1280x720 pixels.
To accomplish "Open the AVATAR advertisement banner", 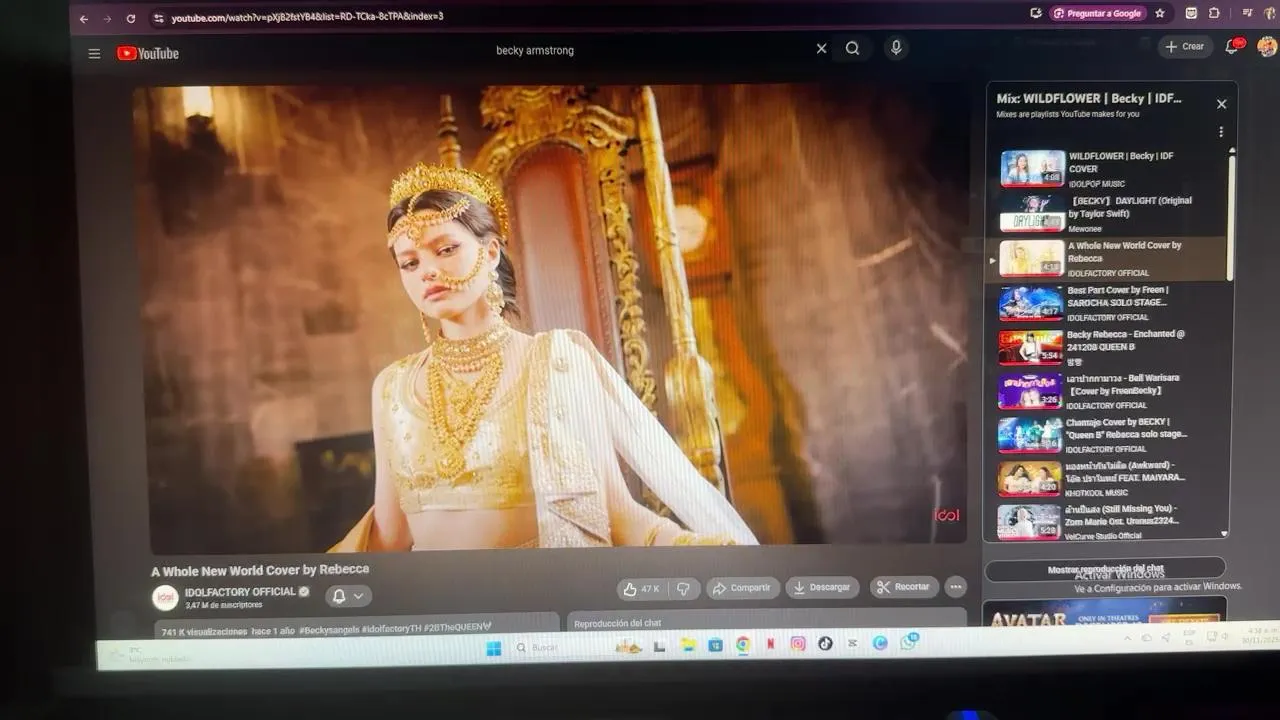I will (x=1104, y=612).
